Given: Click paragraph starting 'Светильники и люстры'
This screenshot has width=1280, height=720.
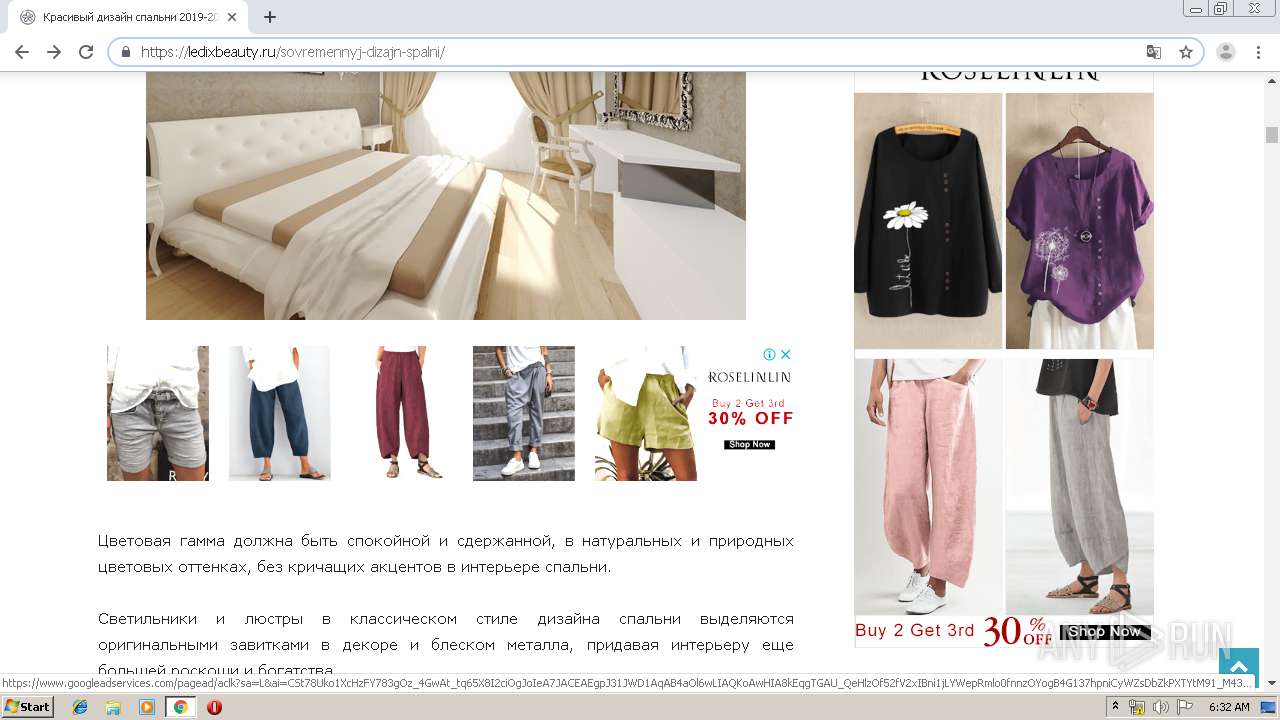Looking at the screenshot, I should tap(446, 644).
